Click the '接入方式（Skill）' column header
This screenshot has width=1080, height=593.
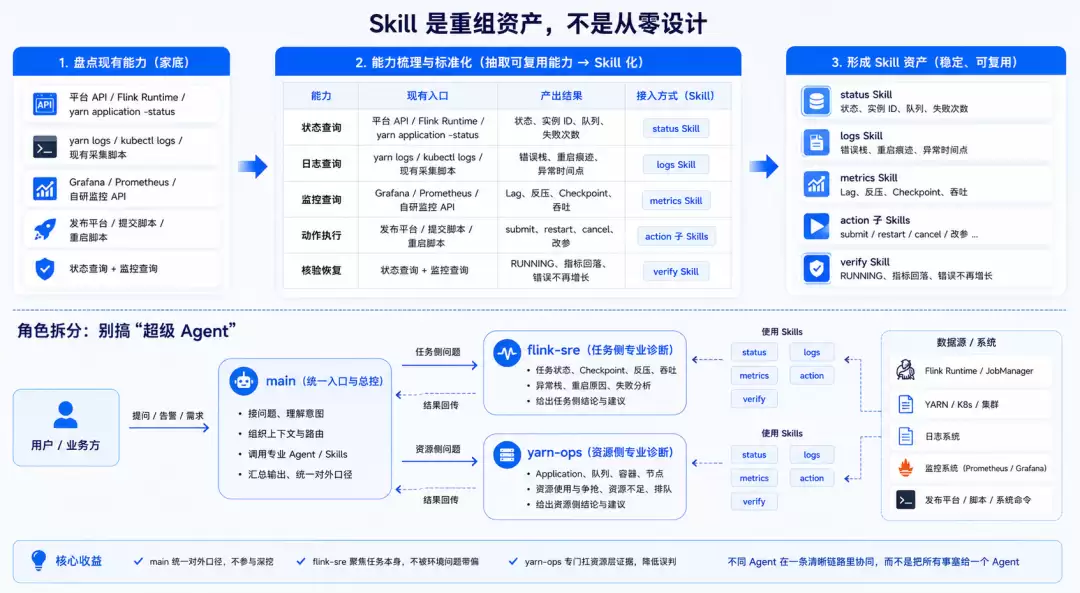pyautogui.click(x=676, y=96)
